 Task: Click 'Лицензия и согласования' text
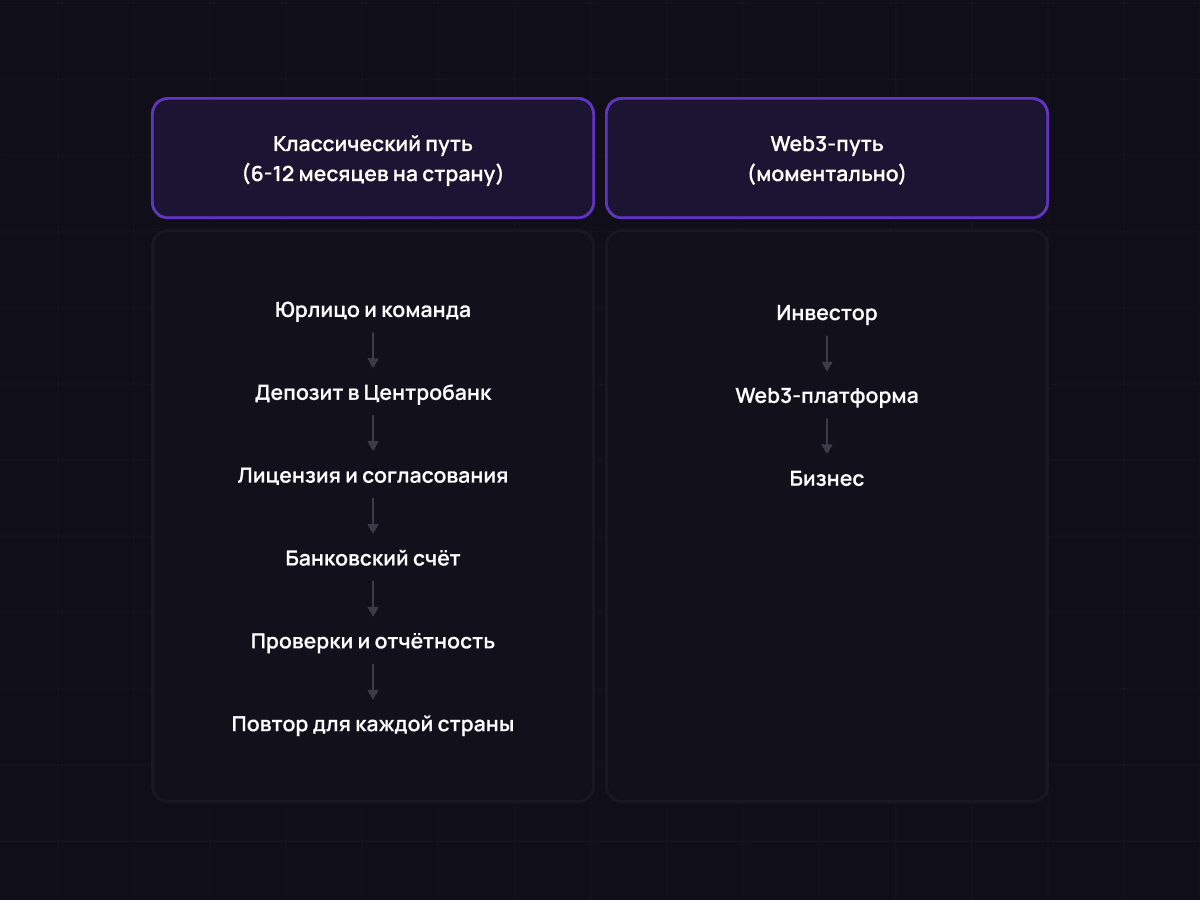[x=372, y=476]
